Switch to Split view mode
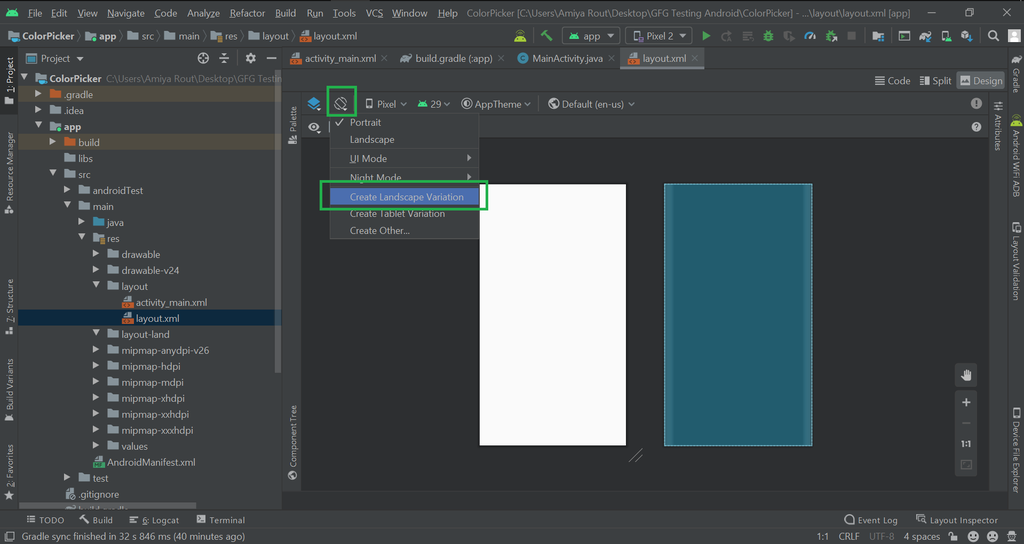This screenshot has width=1024, height=544. [934, 81]
